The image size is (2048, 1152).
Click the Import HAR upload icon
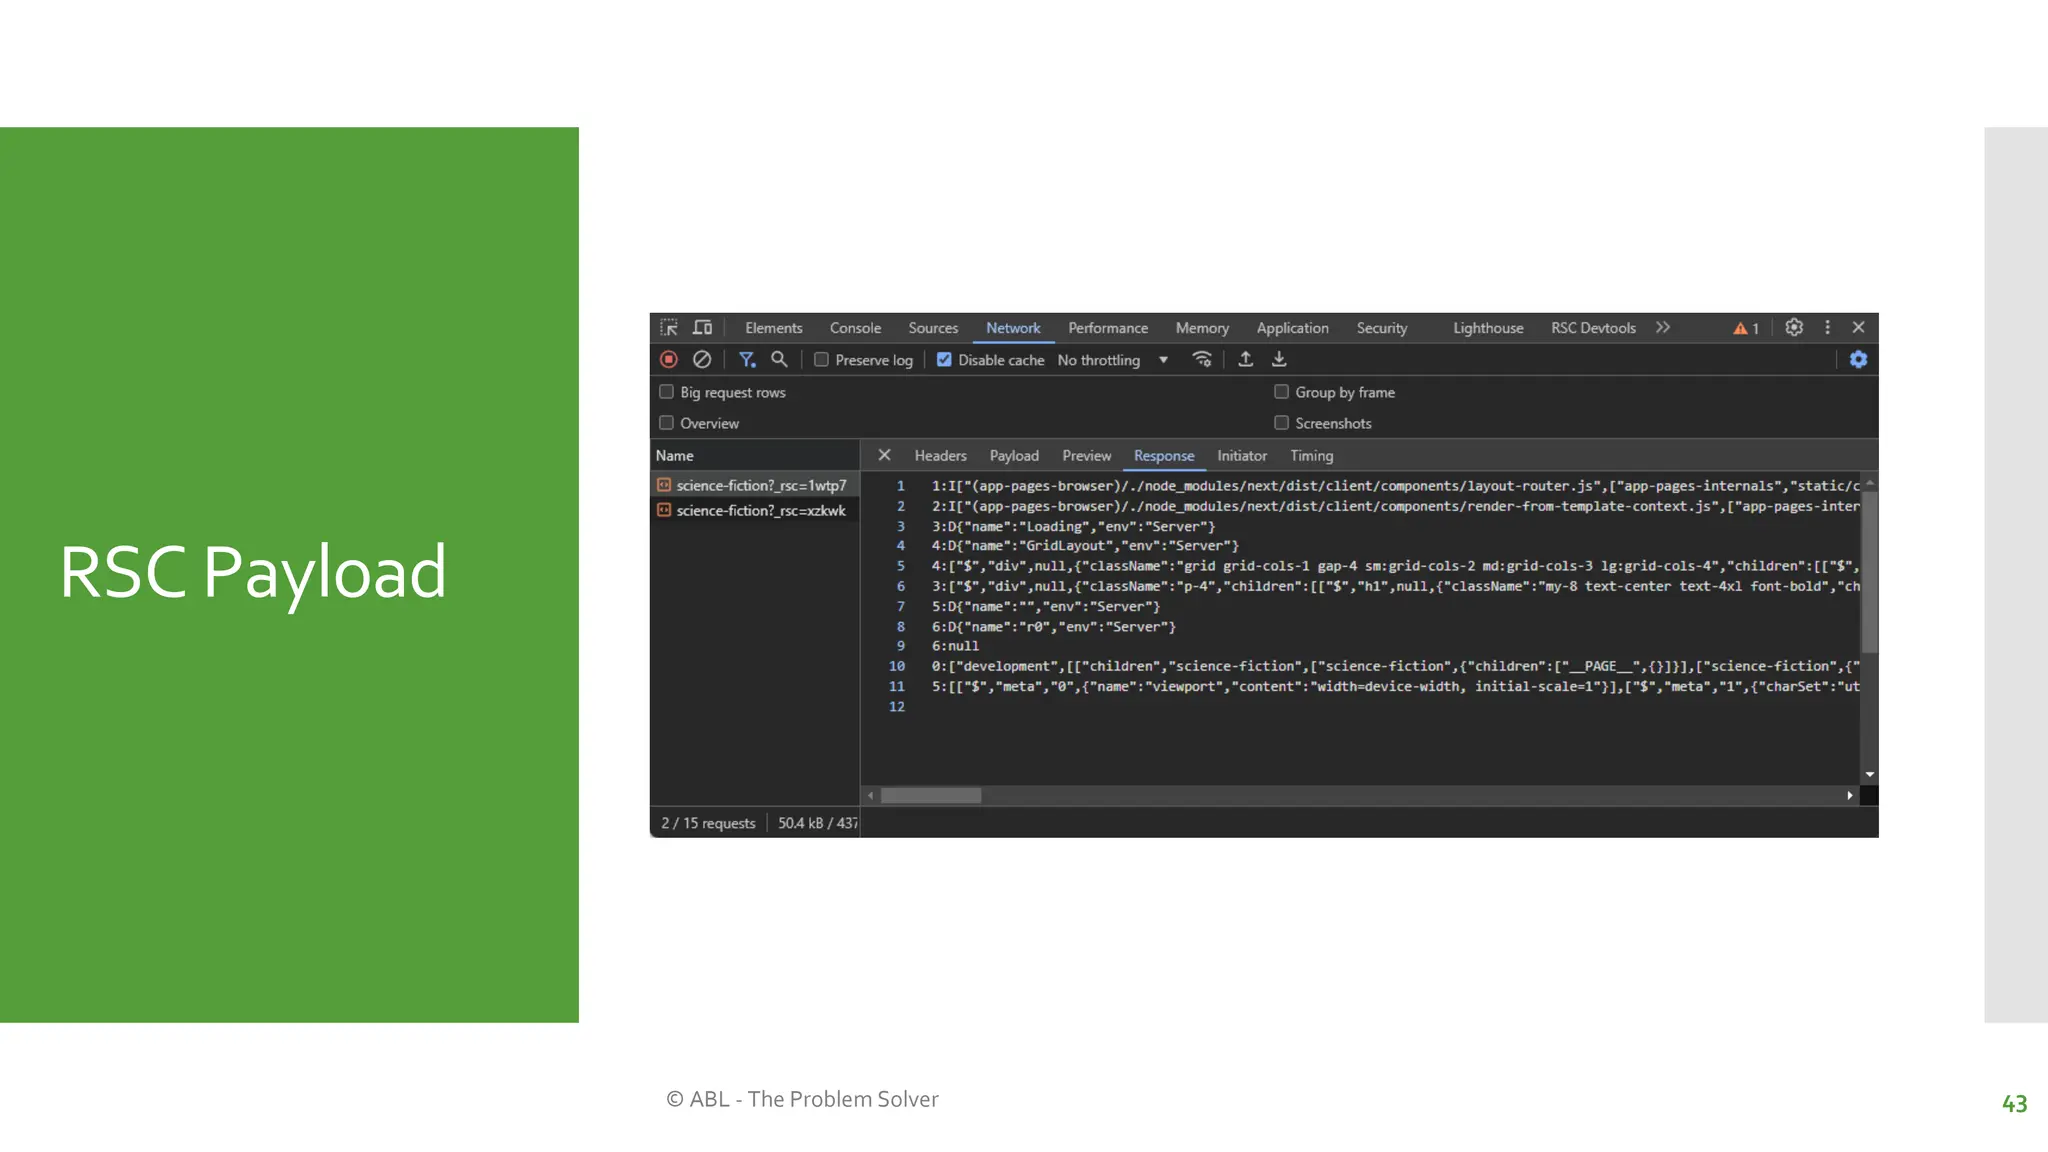(x=1245, y=360)
